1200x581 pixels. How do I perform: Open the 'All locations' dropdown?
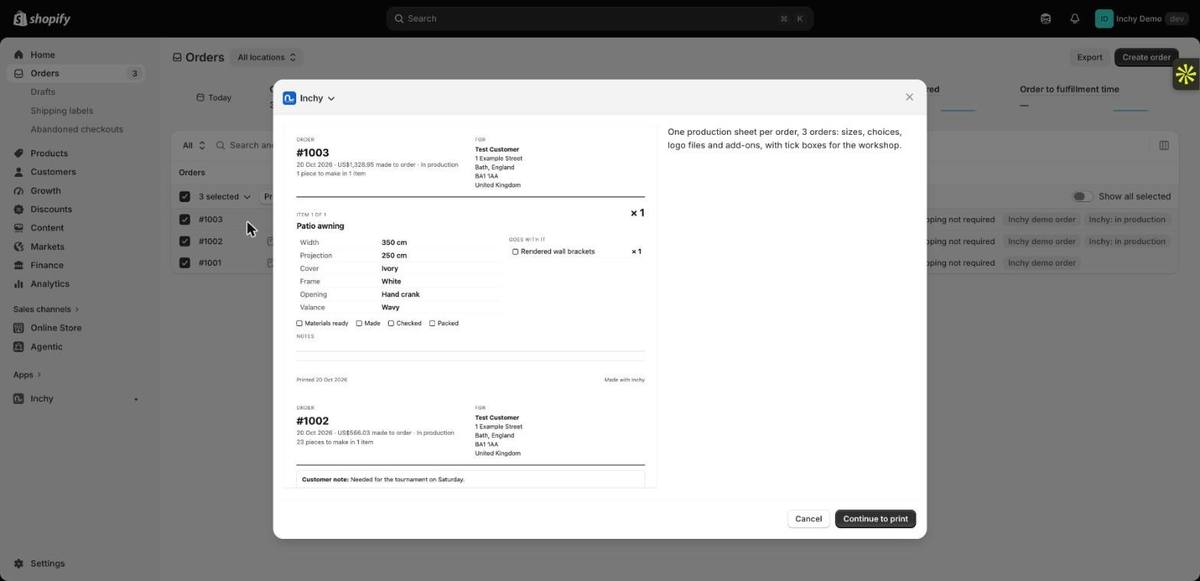266,58
